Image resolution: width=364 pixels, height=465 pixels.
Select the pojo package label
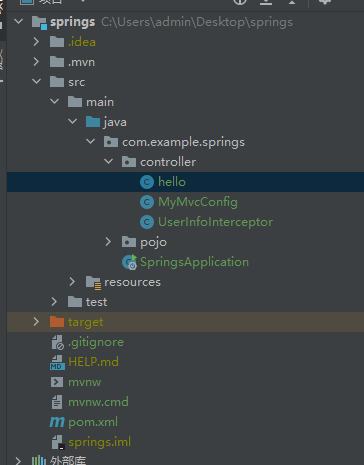pyautogui.click(x=153, y=242)
